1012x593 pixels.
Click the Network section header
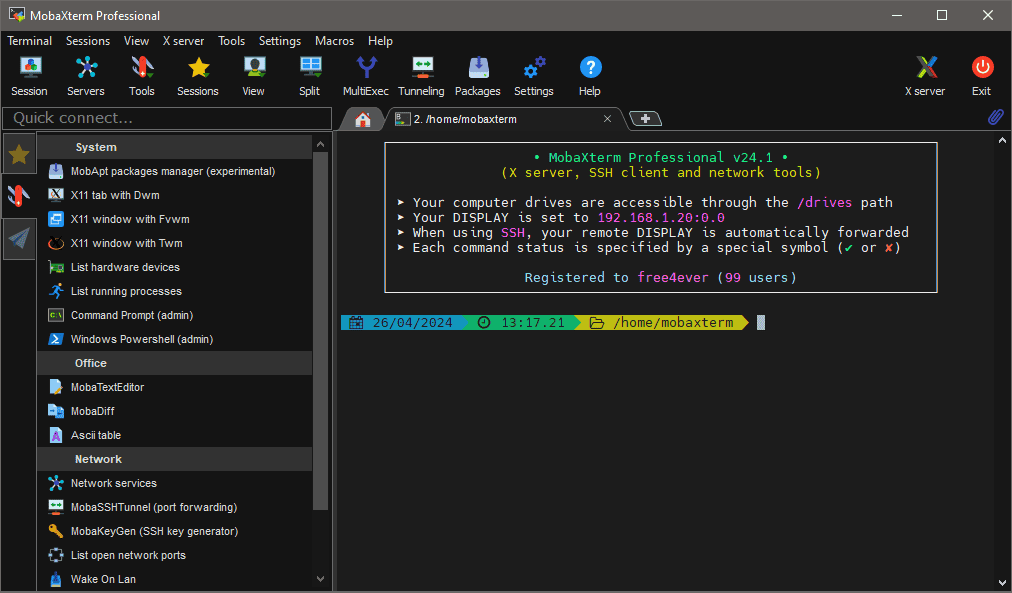tap(174, 459)
